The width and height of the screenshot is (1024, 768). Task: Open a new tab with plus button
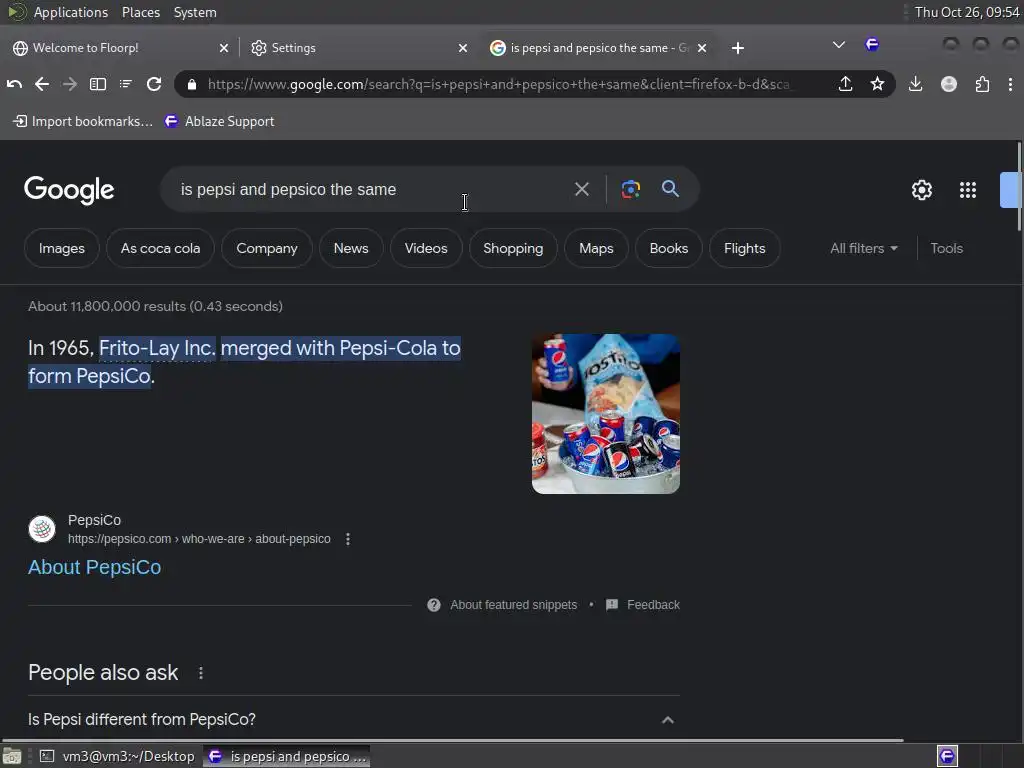tap(738, 48)
